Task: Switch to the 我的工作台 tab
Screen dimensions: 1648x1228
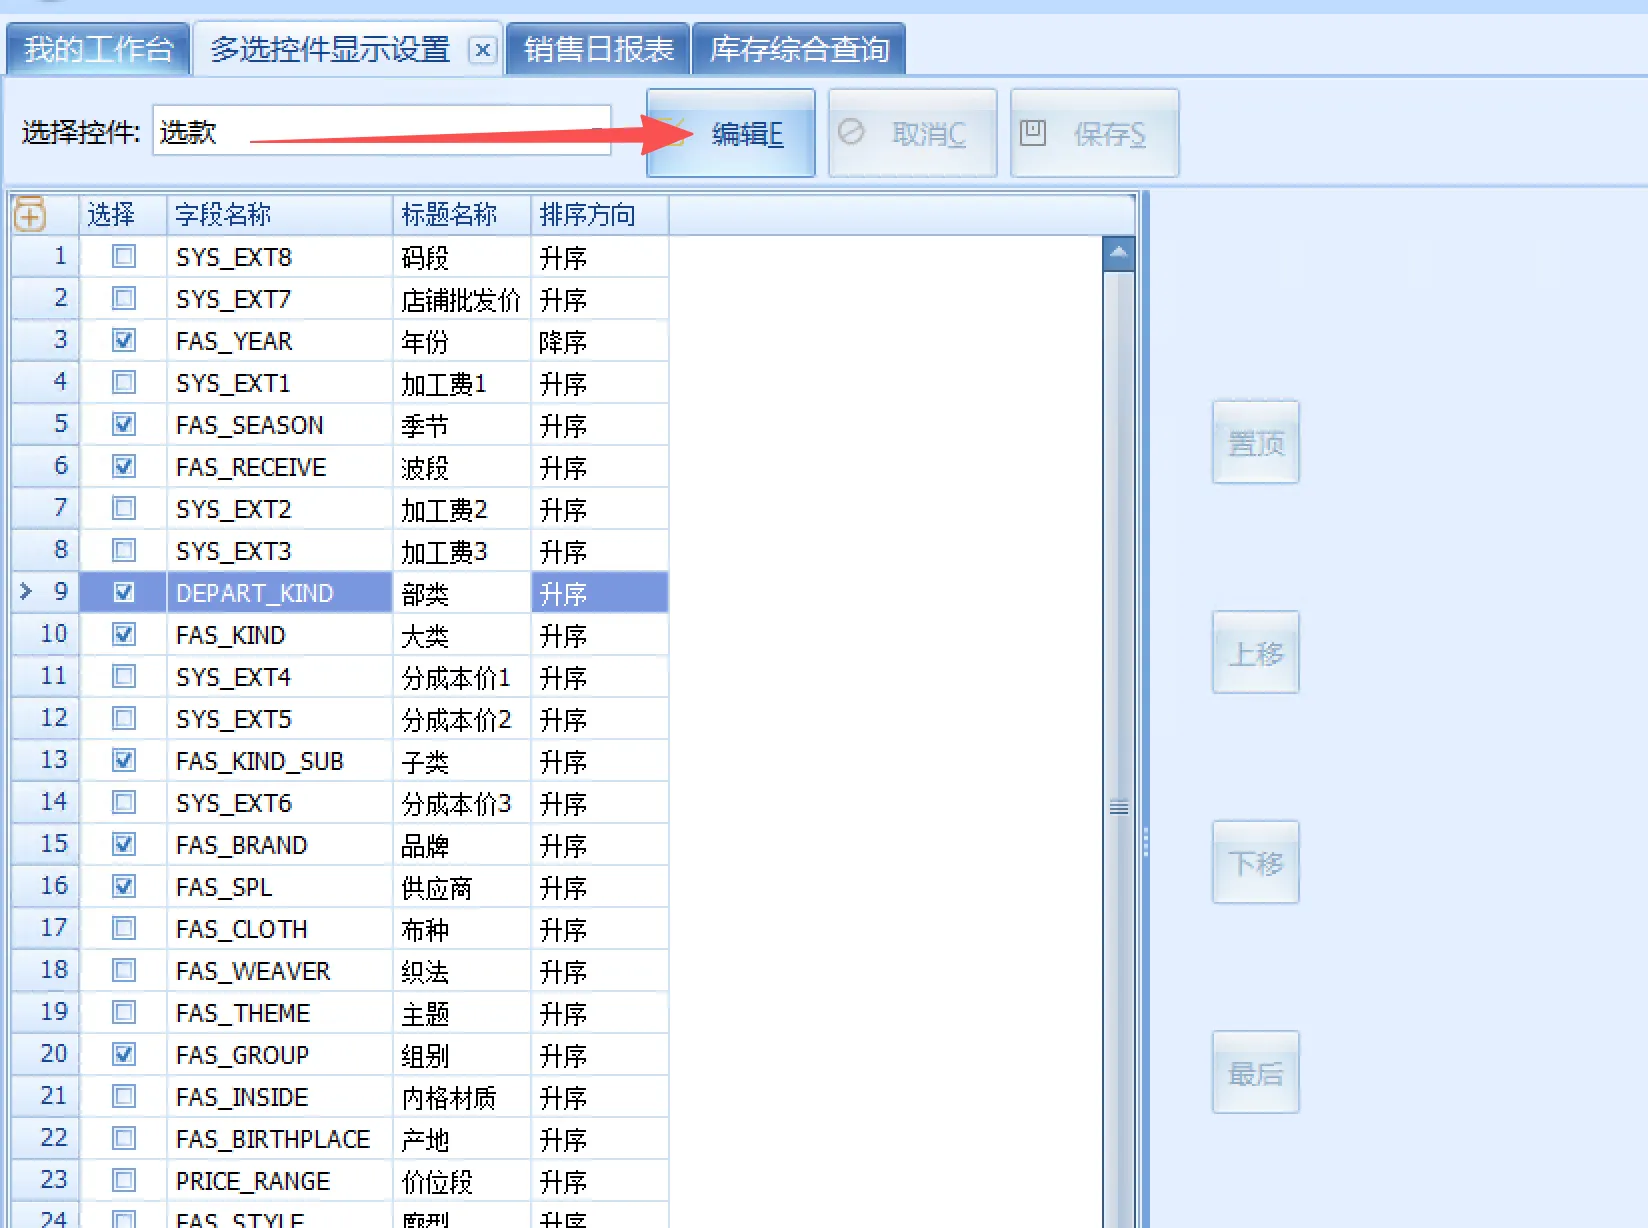Action: [97, 48]
